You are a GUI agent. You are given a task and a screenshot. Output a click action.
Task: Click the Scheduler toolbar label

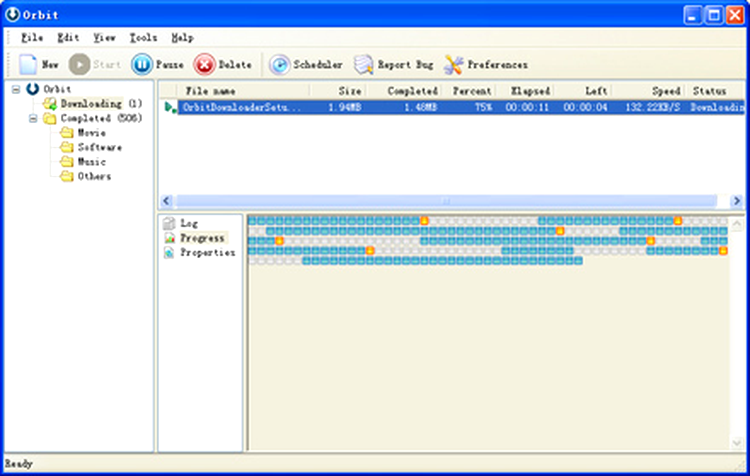coord(318,64)
